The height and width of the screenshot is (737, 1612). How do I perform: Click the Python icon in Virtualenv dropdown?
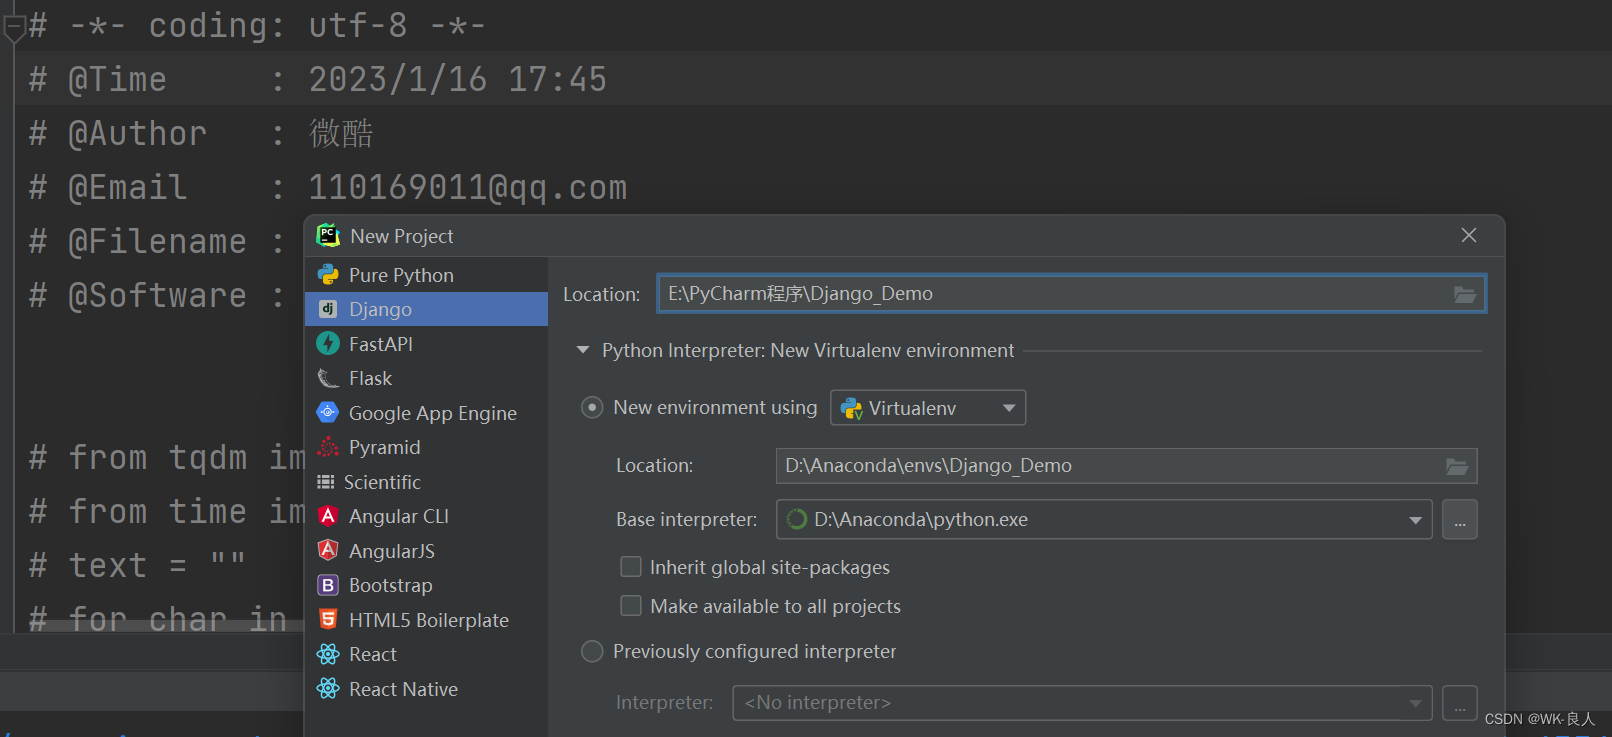click(852, 408)
